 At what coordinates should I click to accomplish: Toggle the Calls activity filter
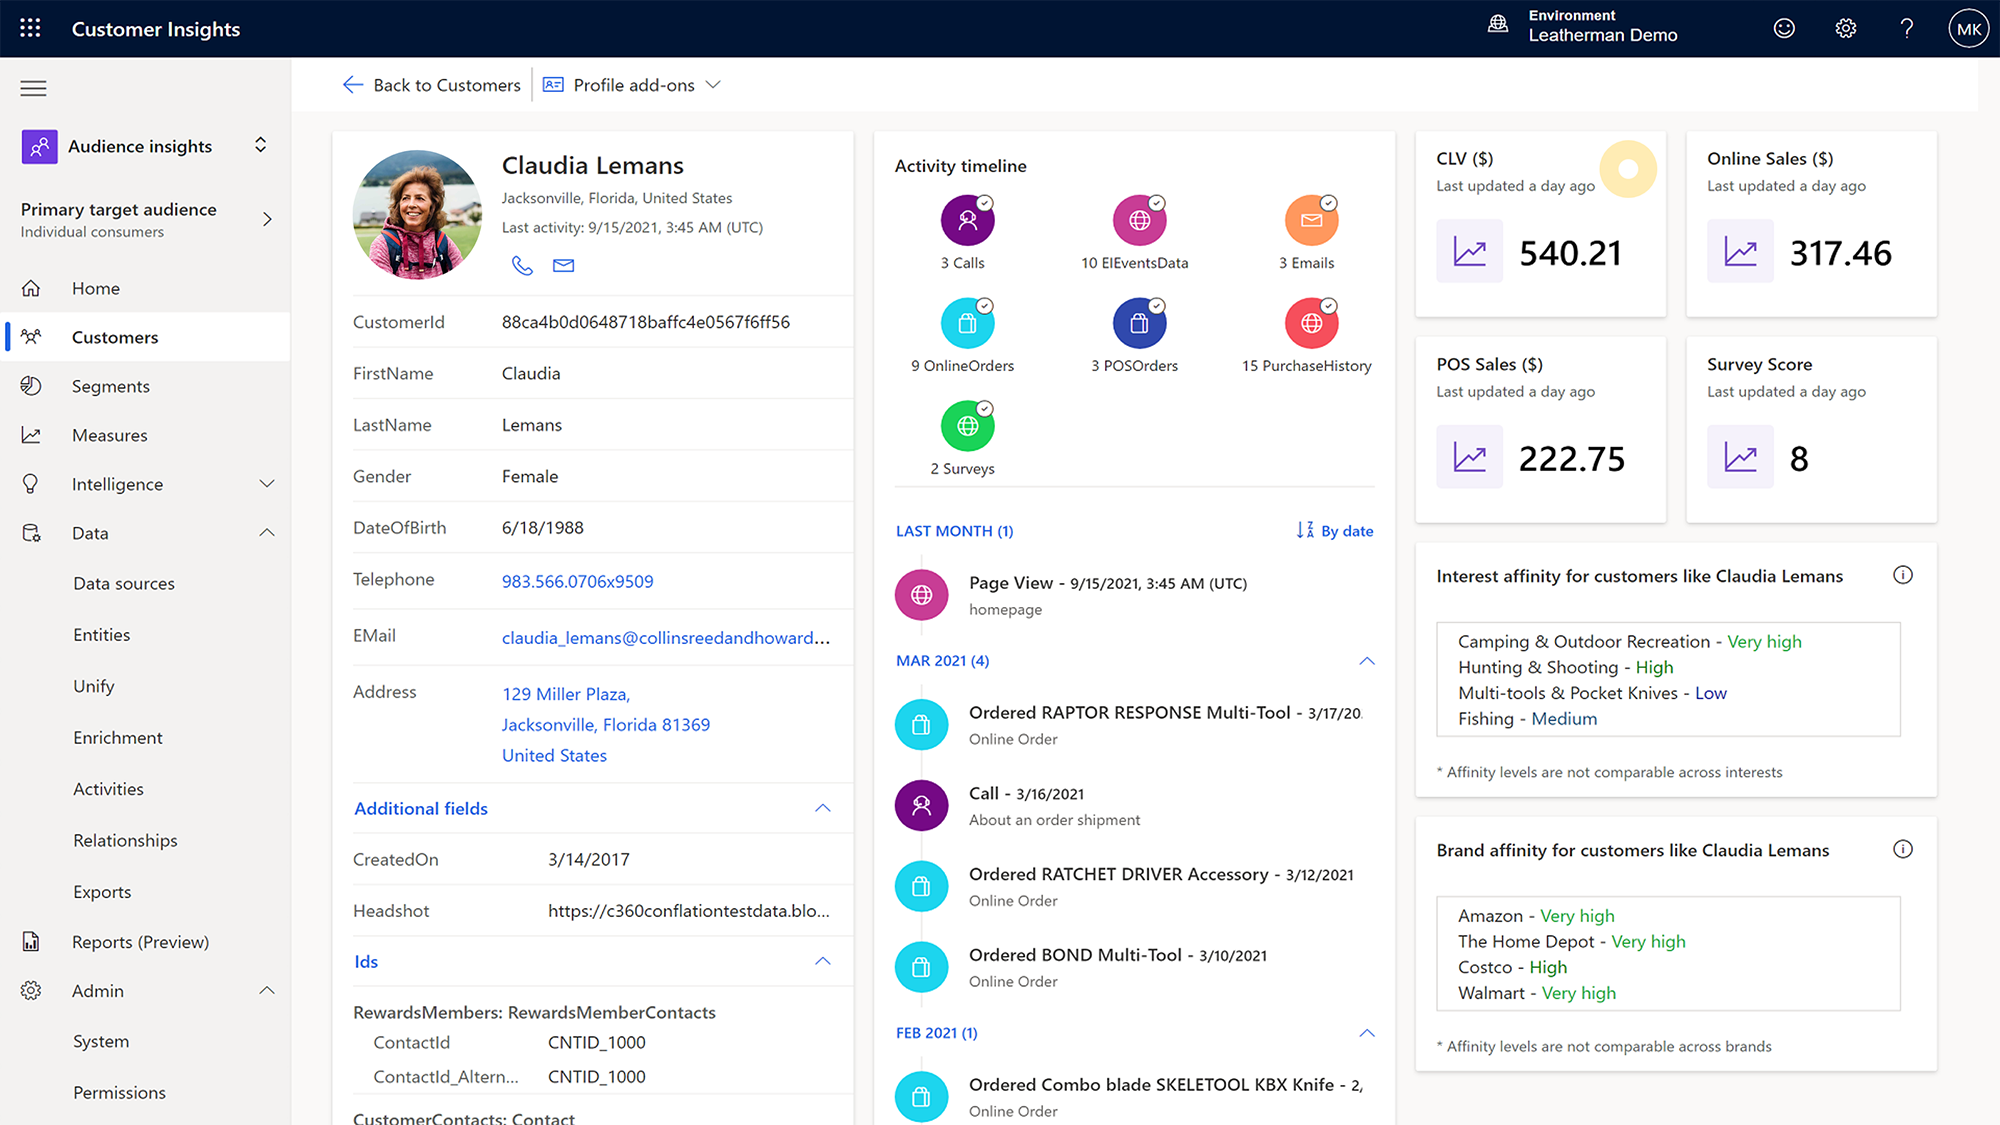pos(967,221)
